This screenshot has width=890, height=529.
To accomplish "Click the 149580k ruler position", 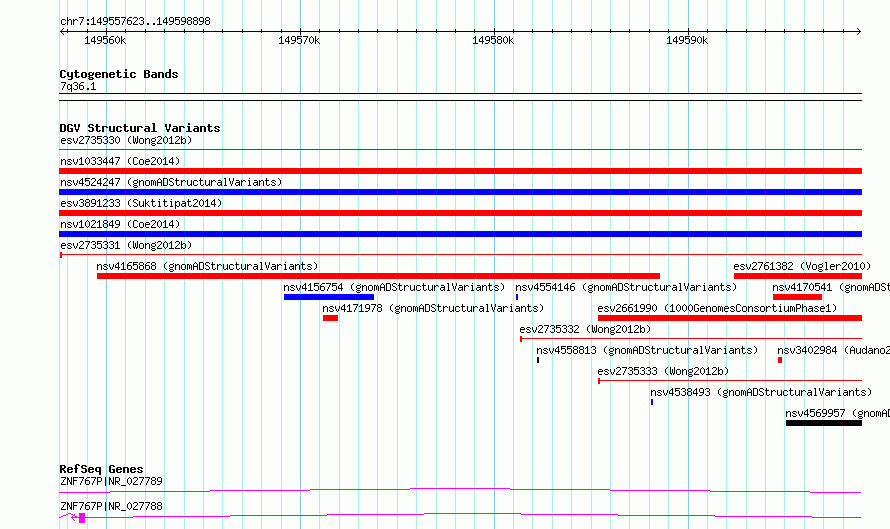I will pos(493,40).
